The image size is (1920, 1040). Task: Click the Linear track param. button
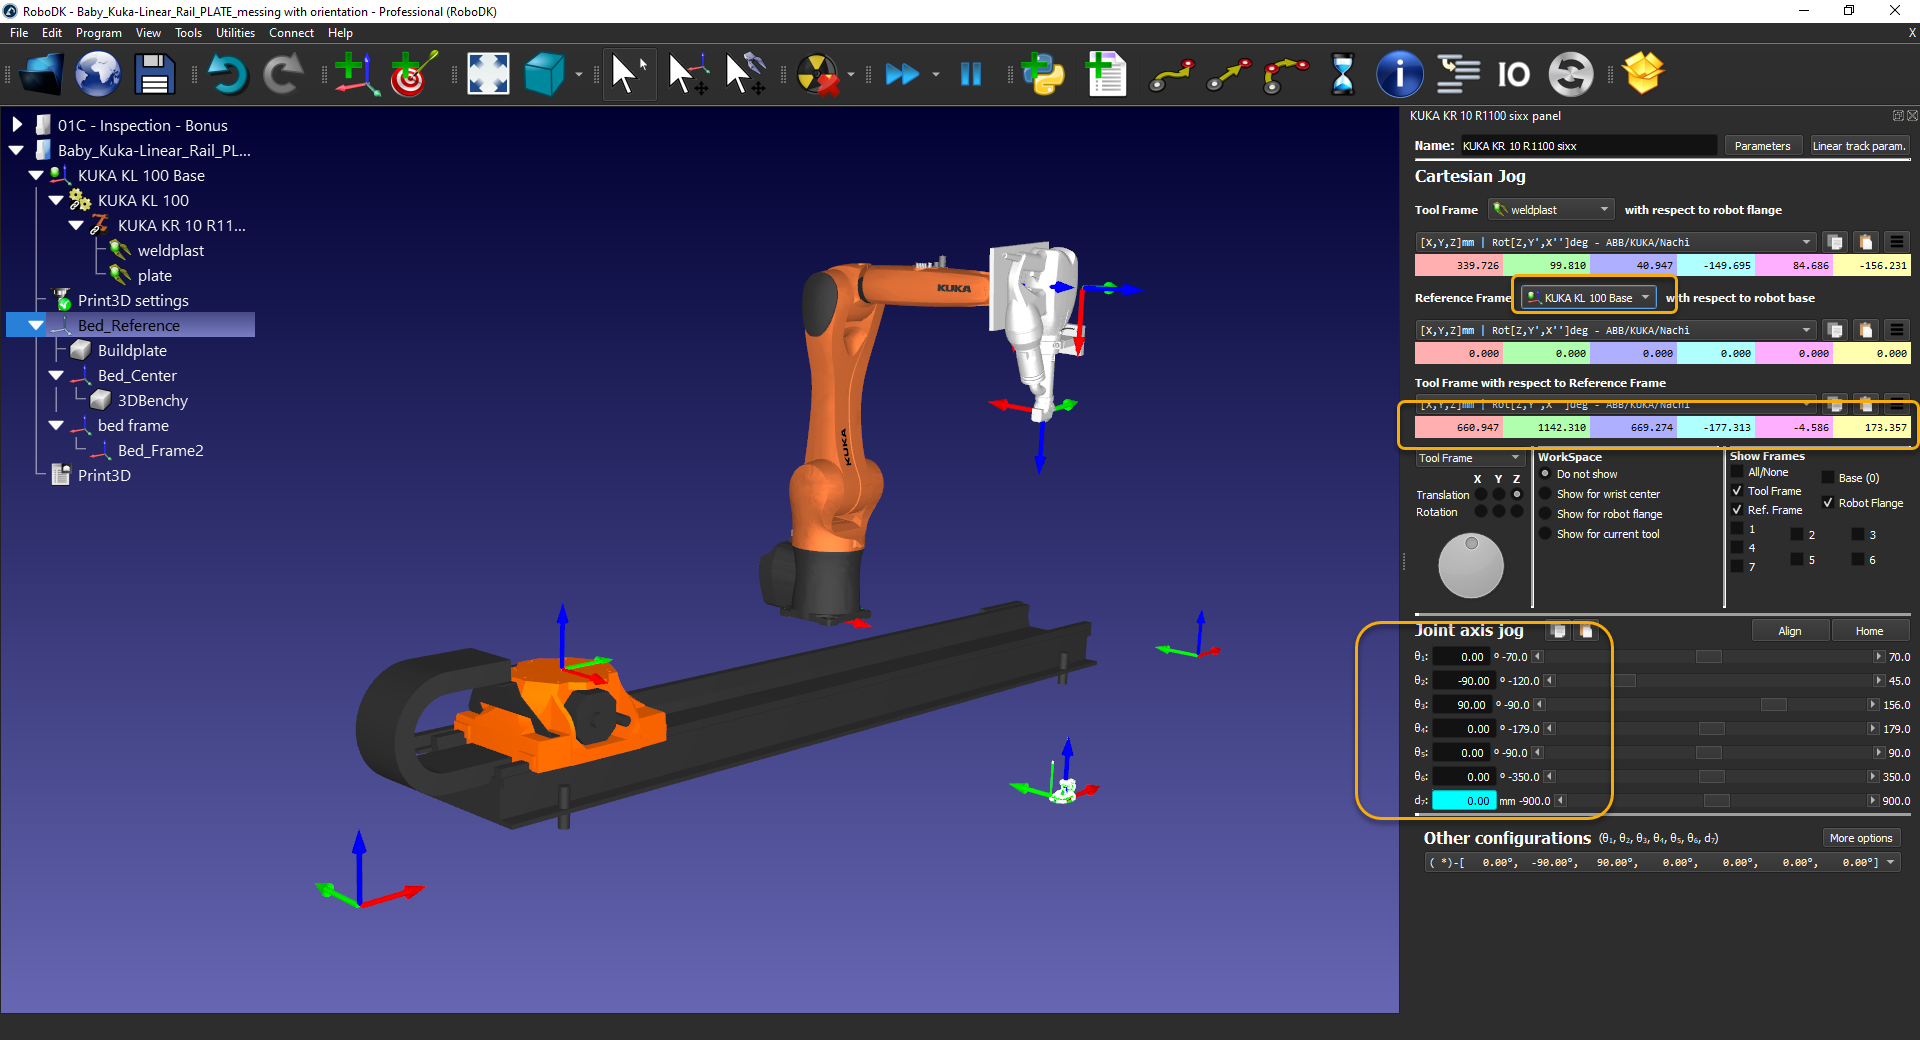[x=1859, y=146]
